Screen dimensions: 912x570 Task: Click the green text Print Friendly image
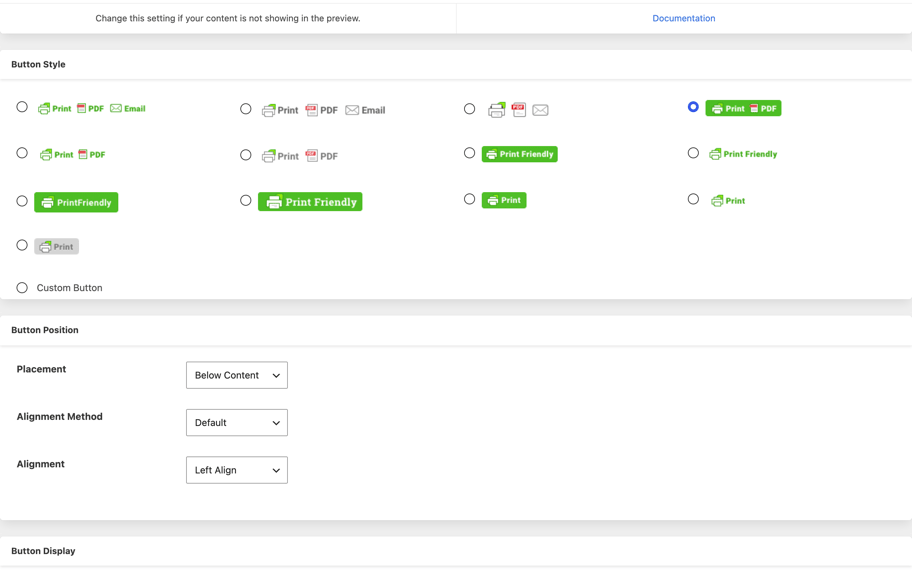pyautogui.click(x=743, y=154)
